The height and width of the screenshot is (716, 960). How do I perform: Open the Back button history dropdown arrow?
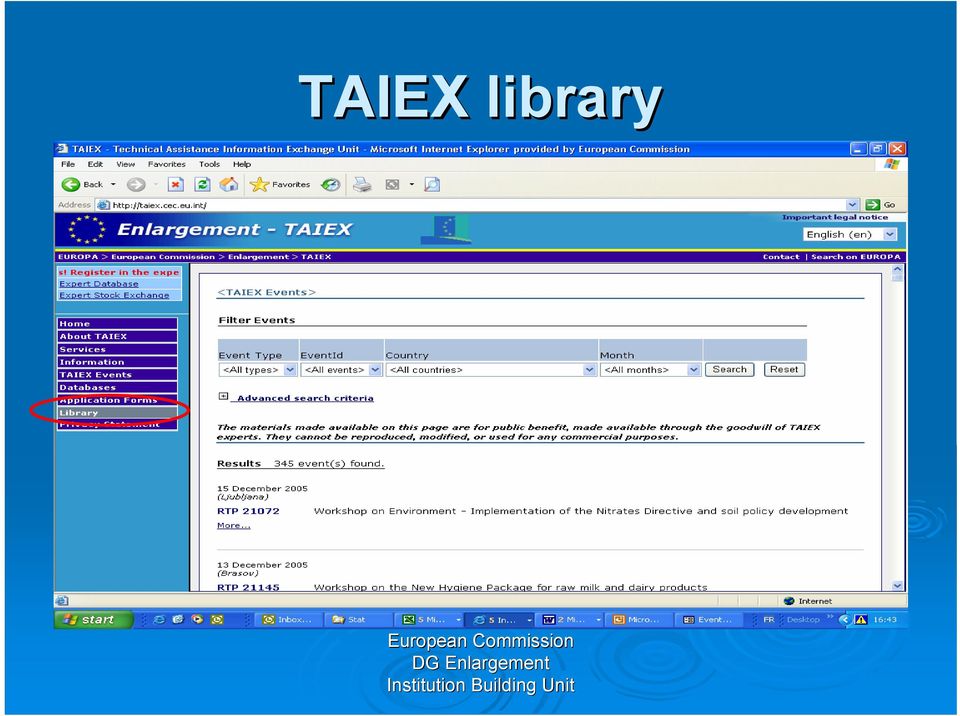113,184
